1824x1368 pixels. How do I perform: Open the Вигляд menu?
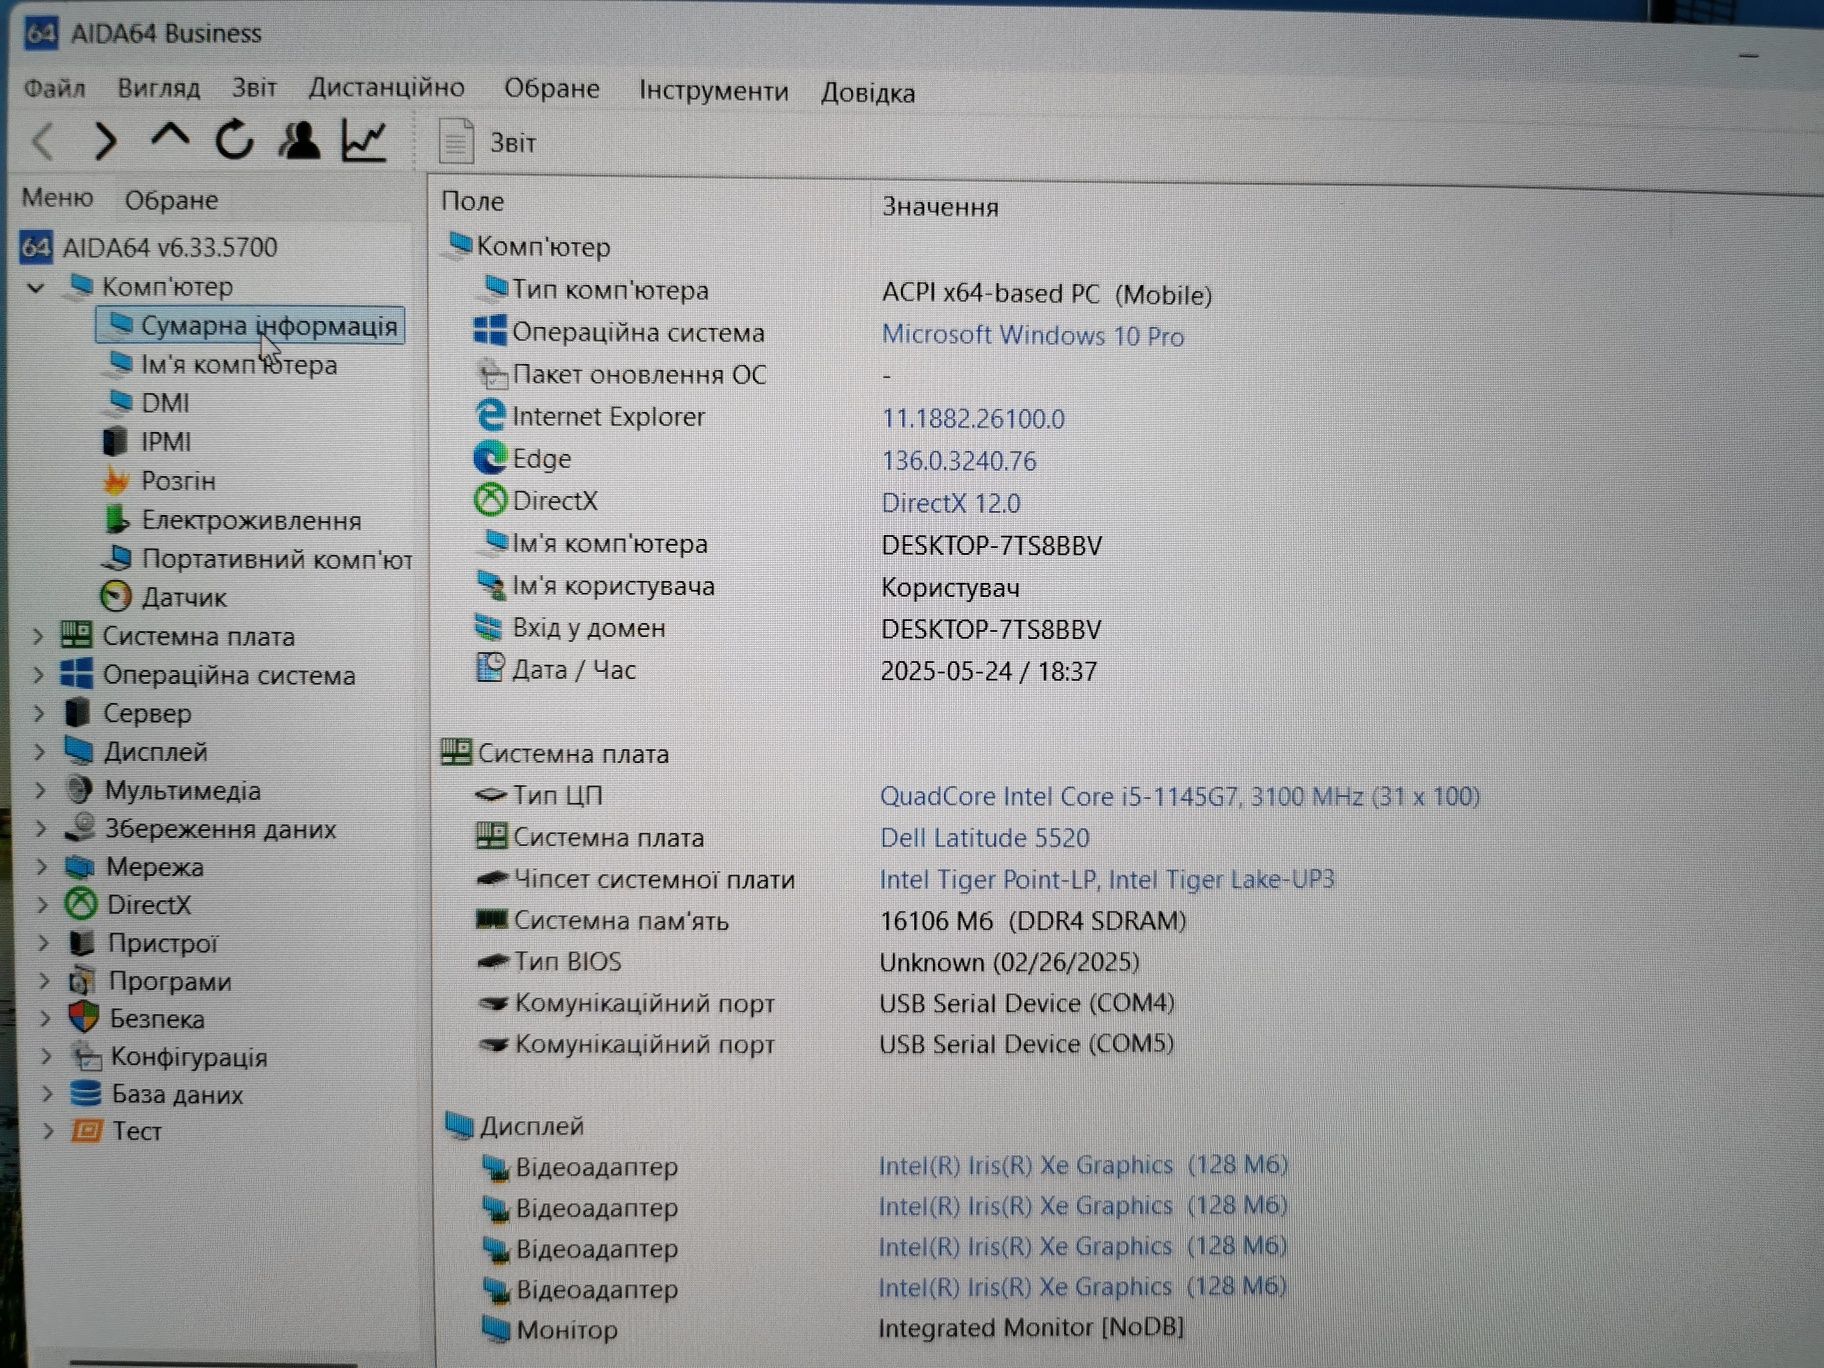pos(159,88)
